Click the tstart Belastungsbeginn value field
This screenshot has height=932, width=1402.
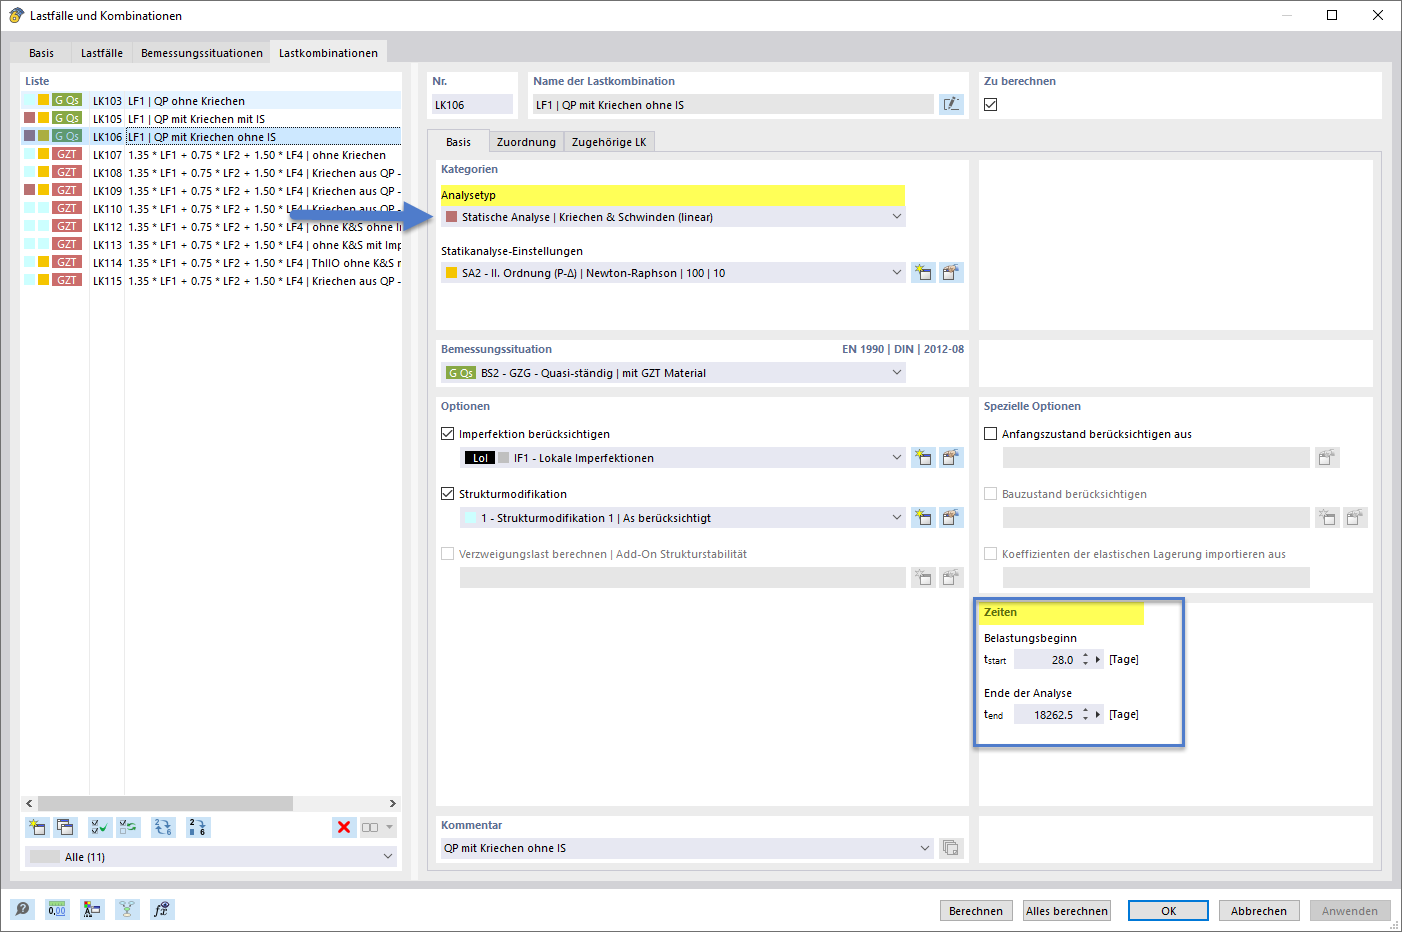1046,659
